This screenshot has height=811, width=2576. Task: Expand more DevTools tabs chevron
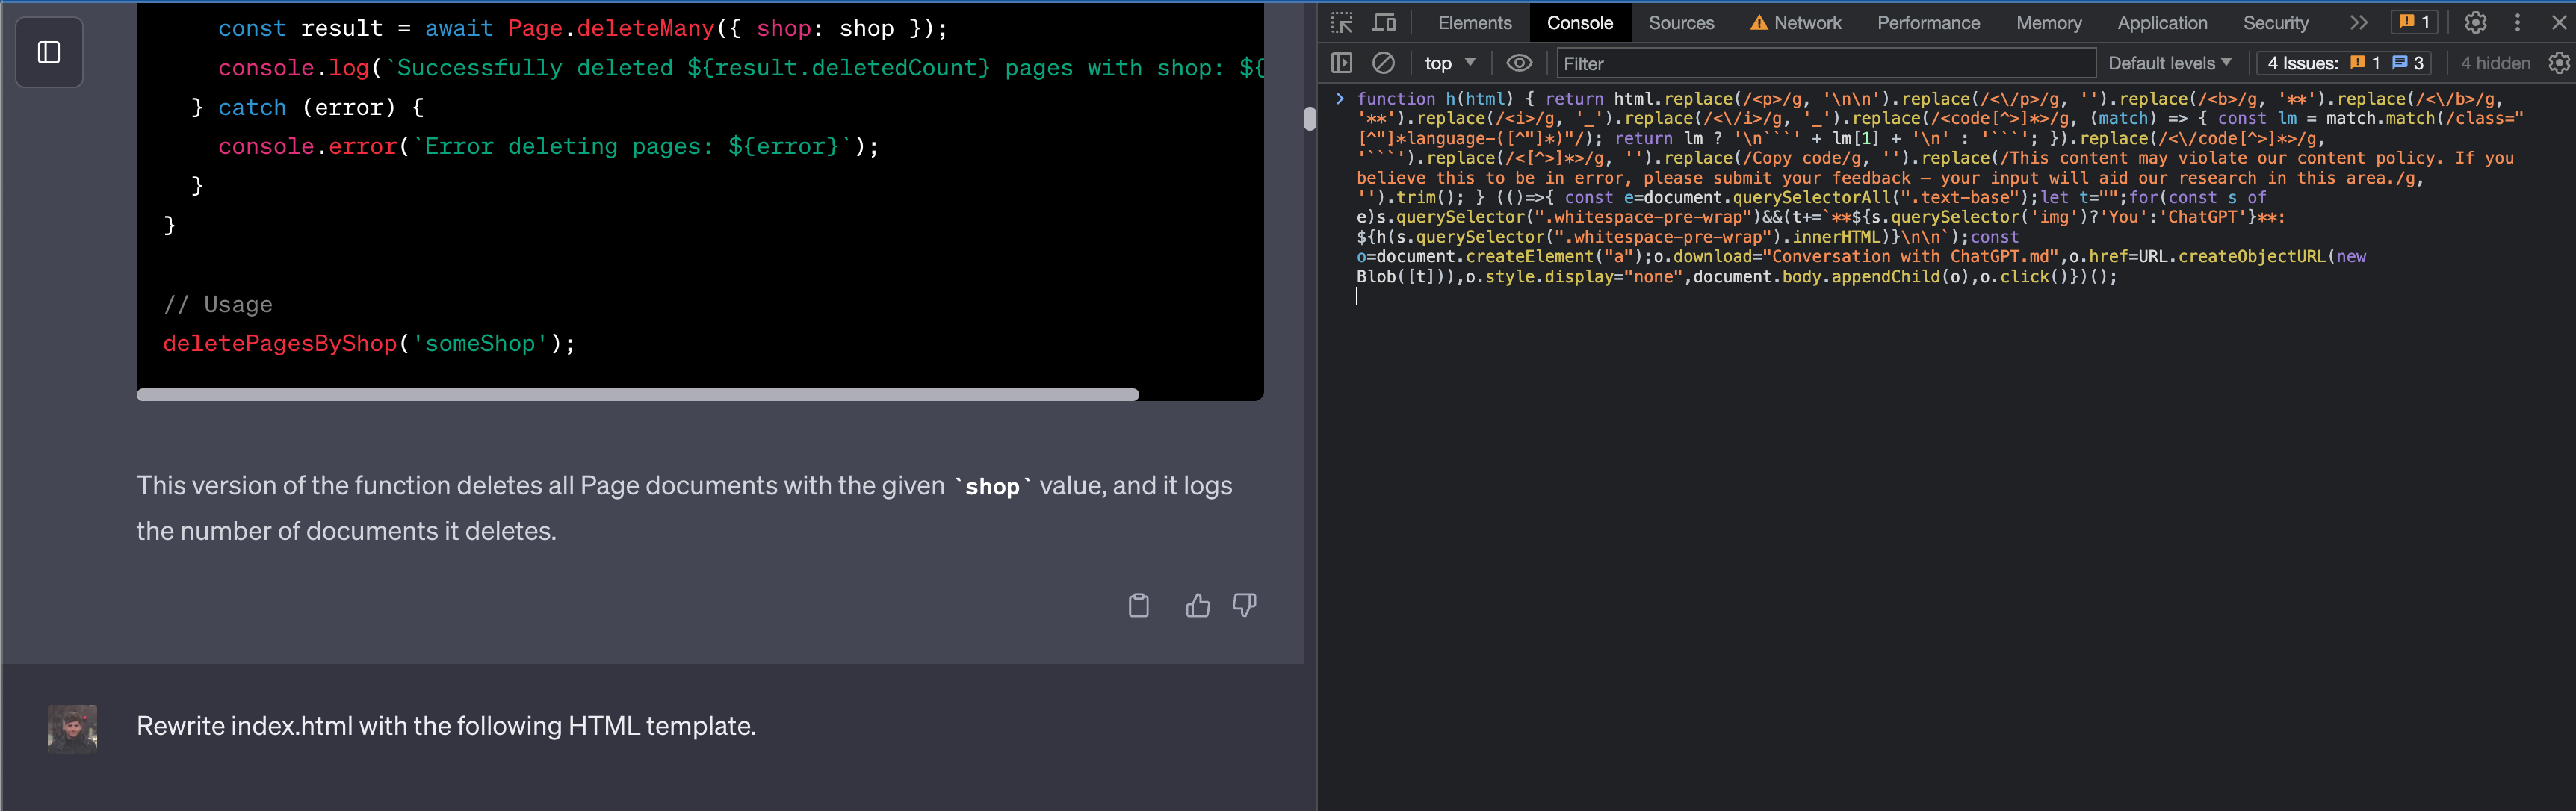(x=2358, y=23)
